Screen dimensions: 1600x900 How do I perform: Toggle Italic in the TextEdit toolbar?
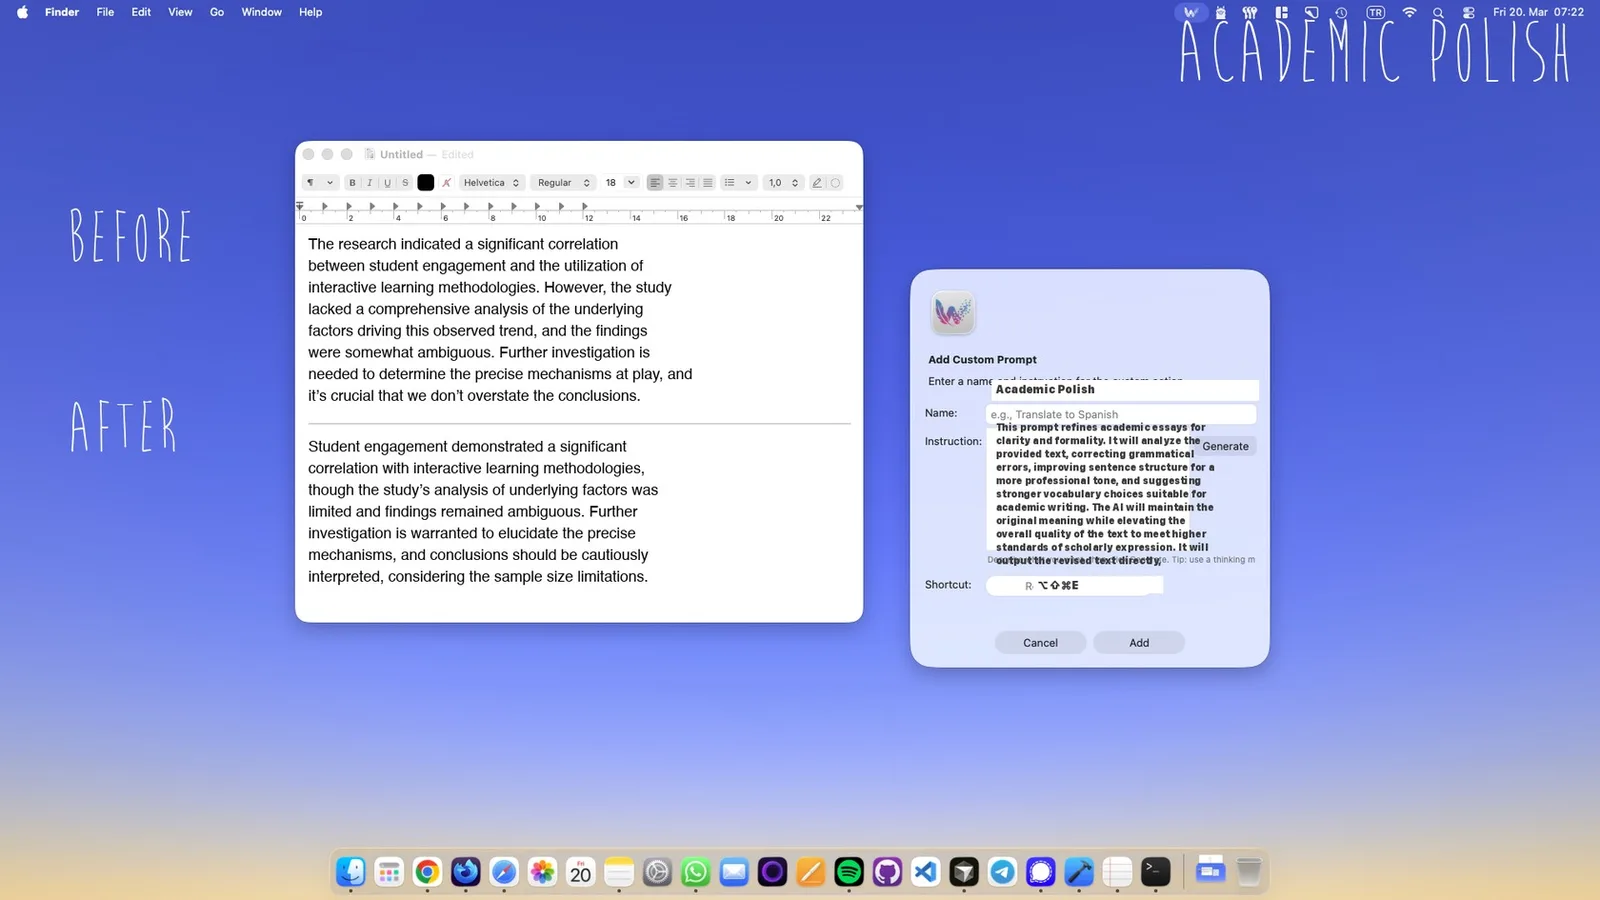[x=370, y=183]
